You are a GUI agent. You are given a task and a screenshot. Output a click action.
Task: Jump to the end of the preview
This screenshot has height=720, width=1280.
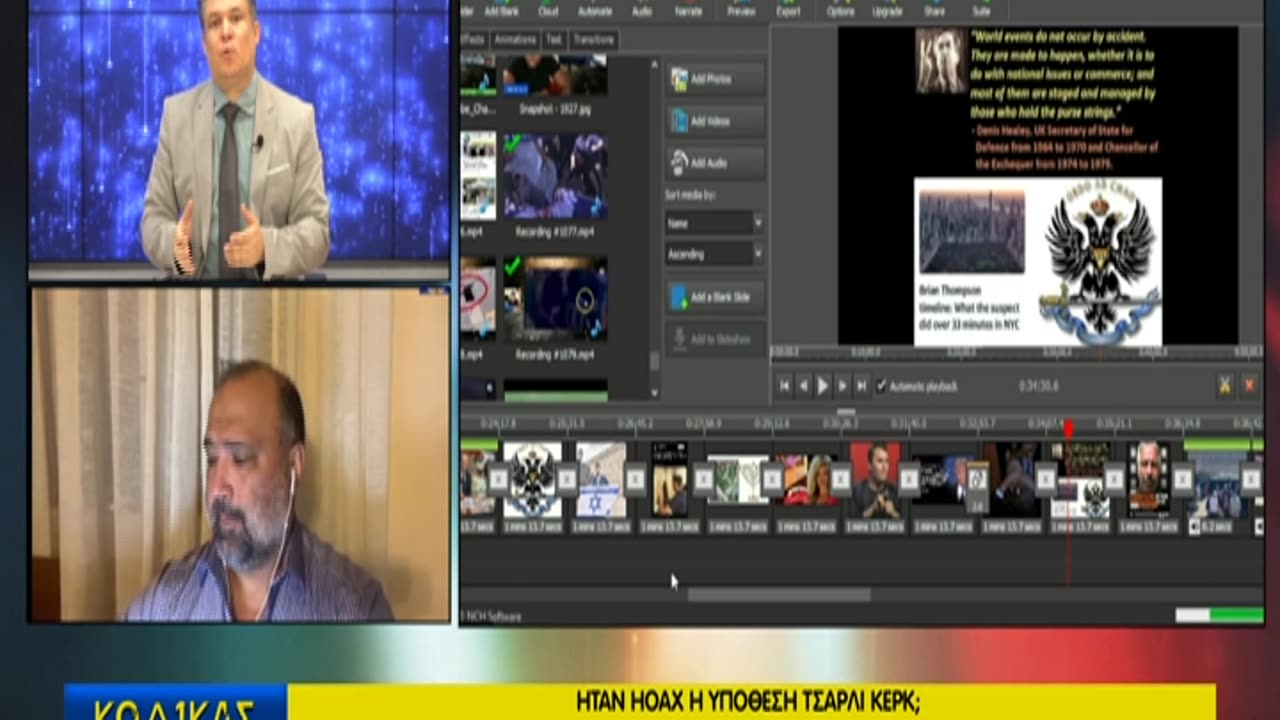pos(860,385)
